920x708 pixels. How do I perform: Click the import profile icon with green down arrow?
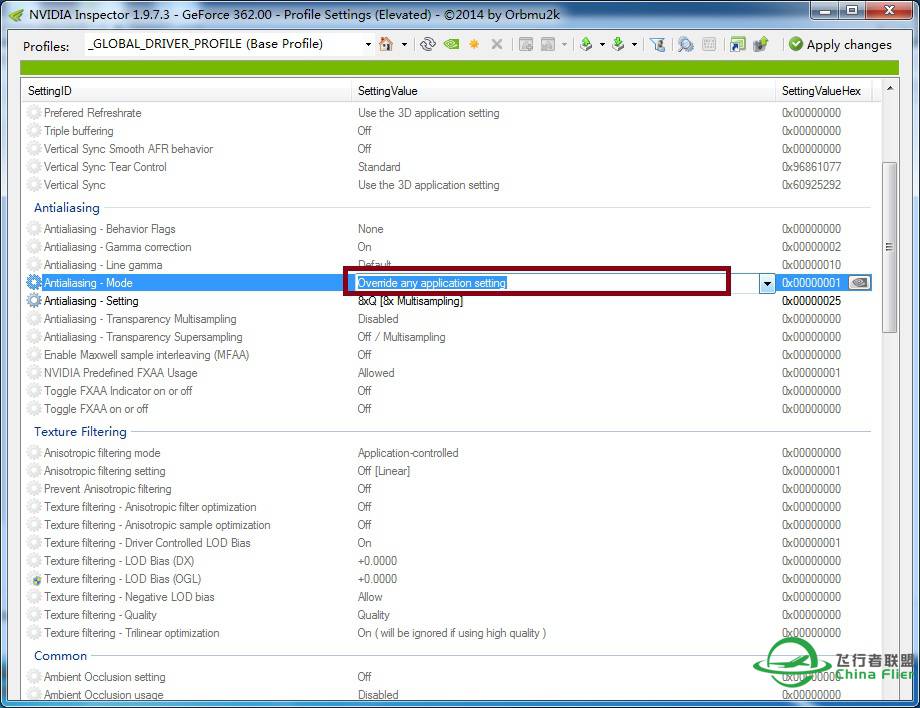(x=618, y=44)
